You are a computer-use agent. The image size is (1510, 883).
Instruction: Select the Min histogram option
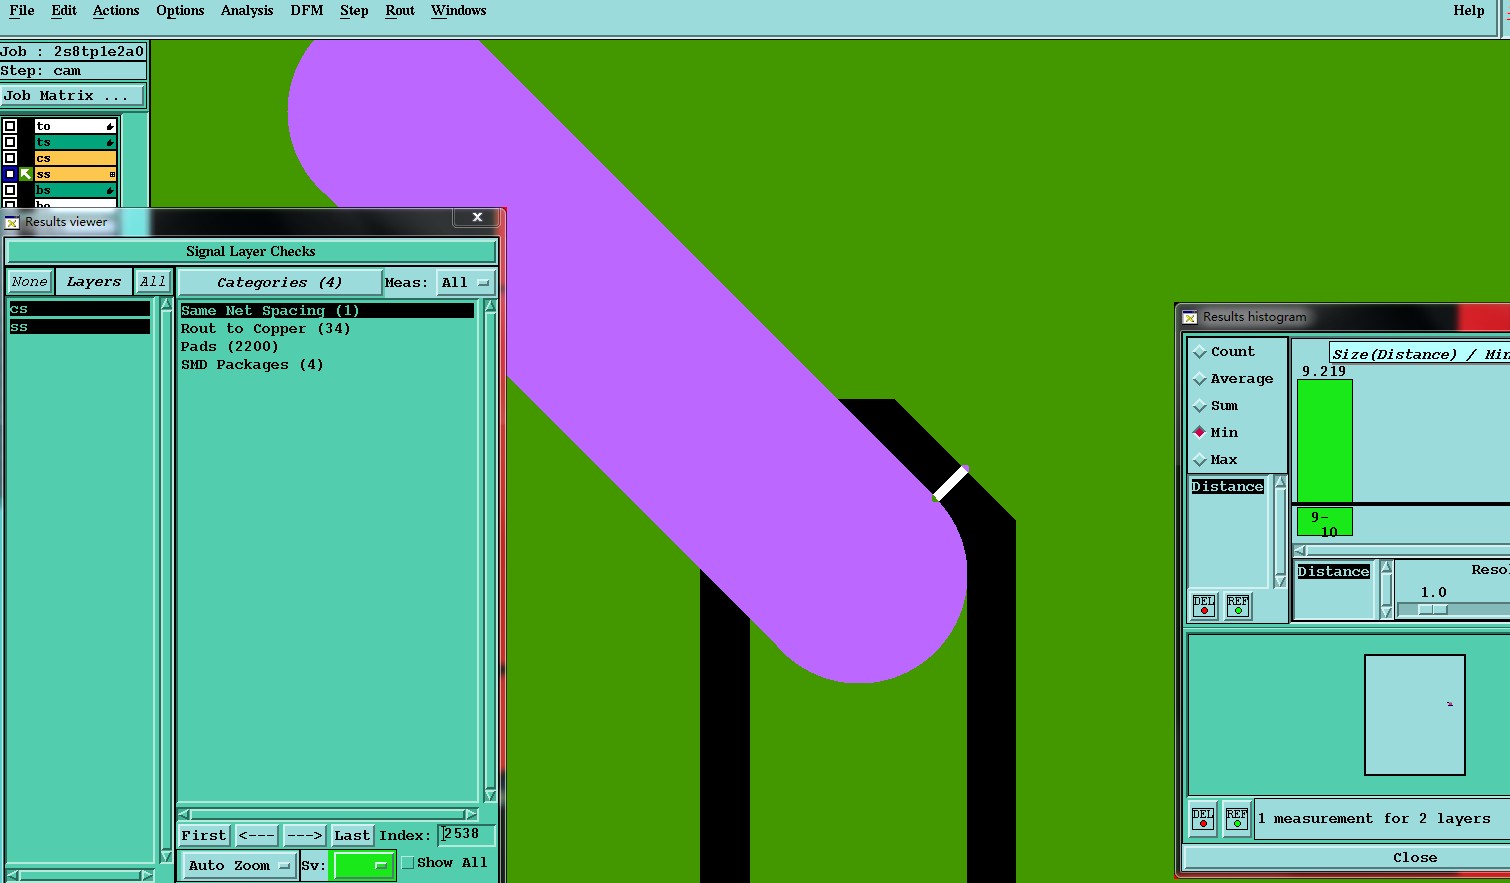pyautogui.click(x=1200, y=433)
